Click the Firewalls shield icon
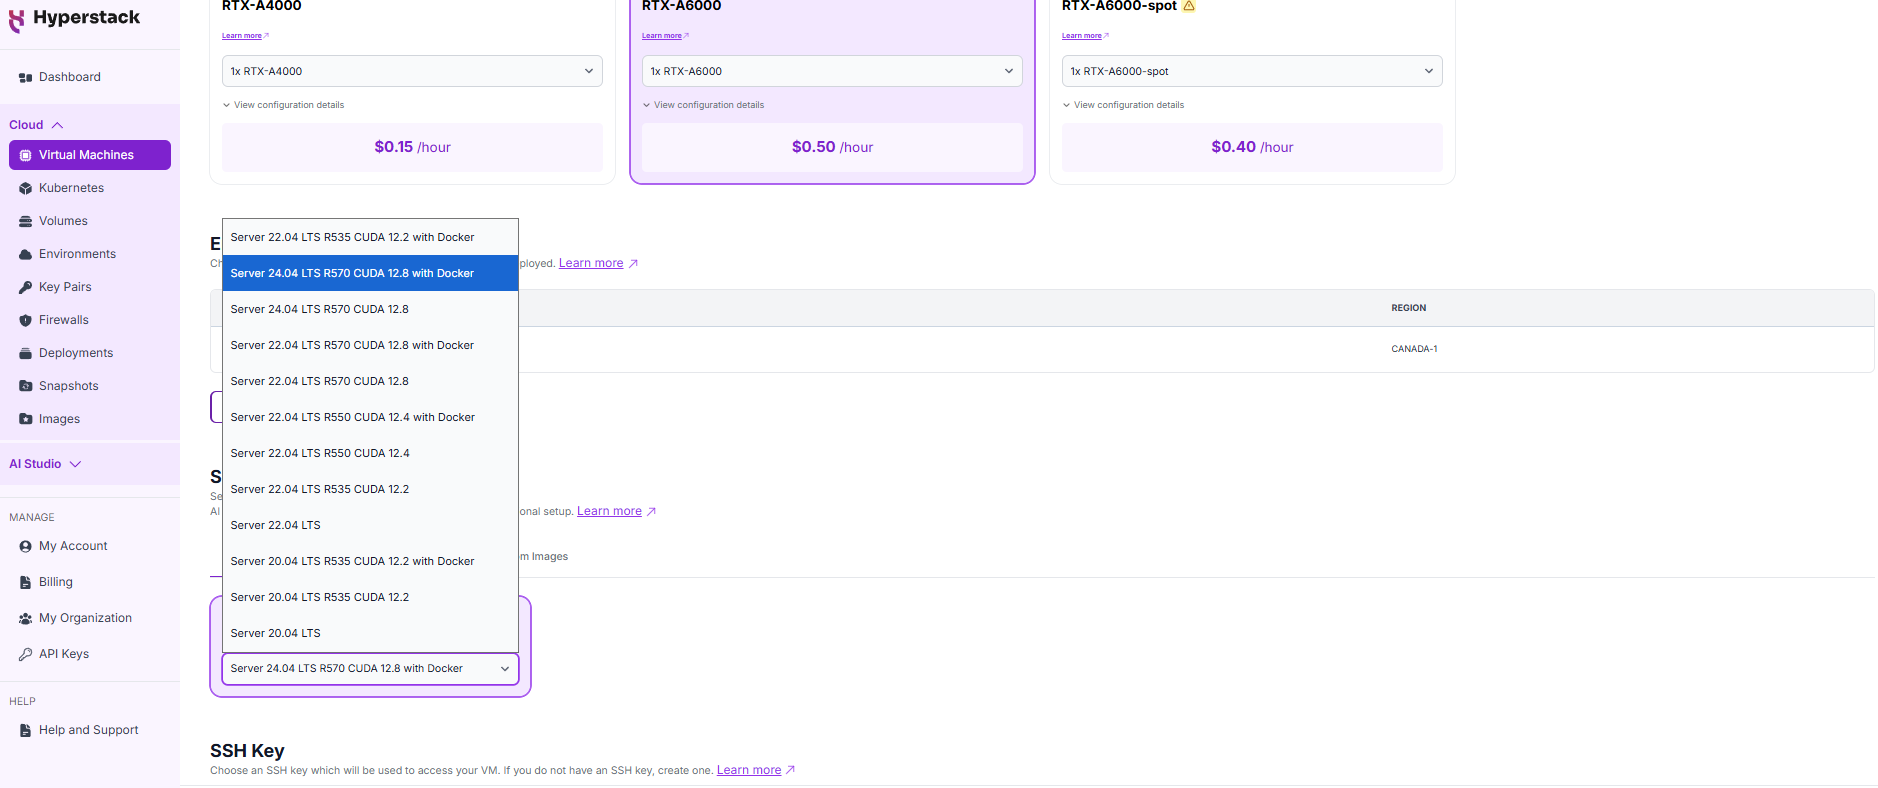The width and height of the screenshot is (1878, 788). [26, 320]
